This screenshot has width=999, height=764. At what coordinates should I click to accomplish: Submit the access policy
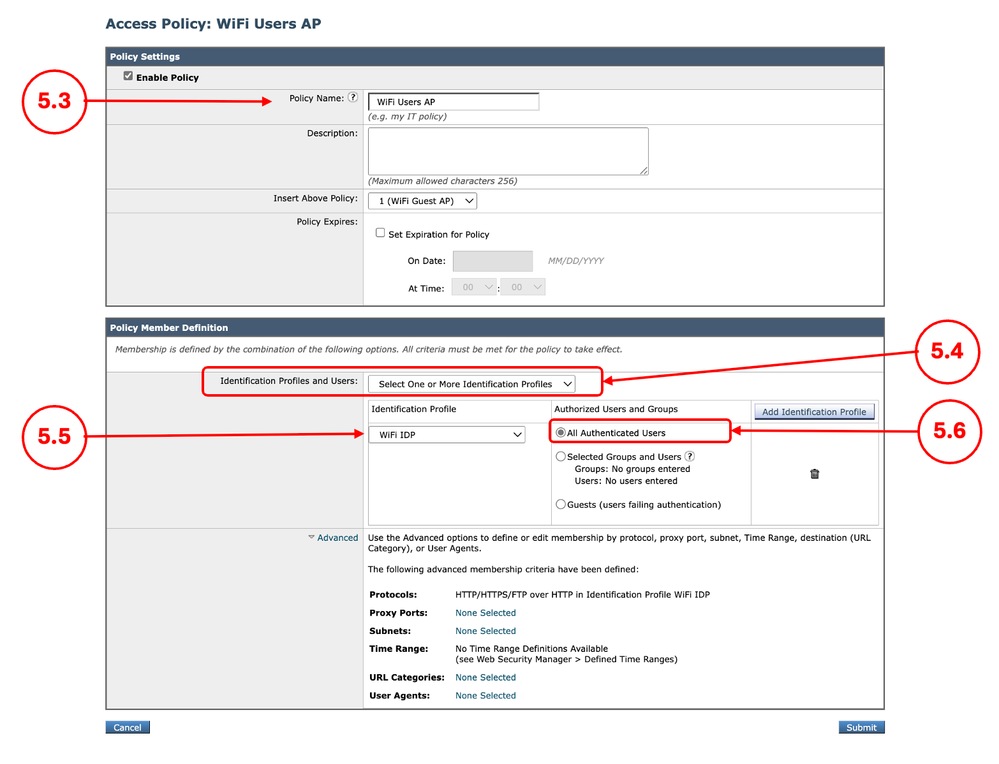pyautogui.click(x=861, y=727)
